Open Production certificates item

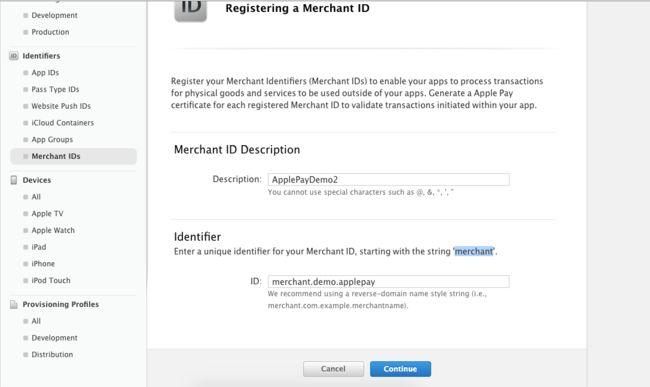click(x=50, y=32)
